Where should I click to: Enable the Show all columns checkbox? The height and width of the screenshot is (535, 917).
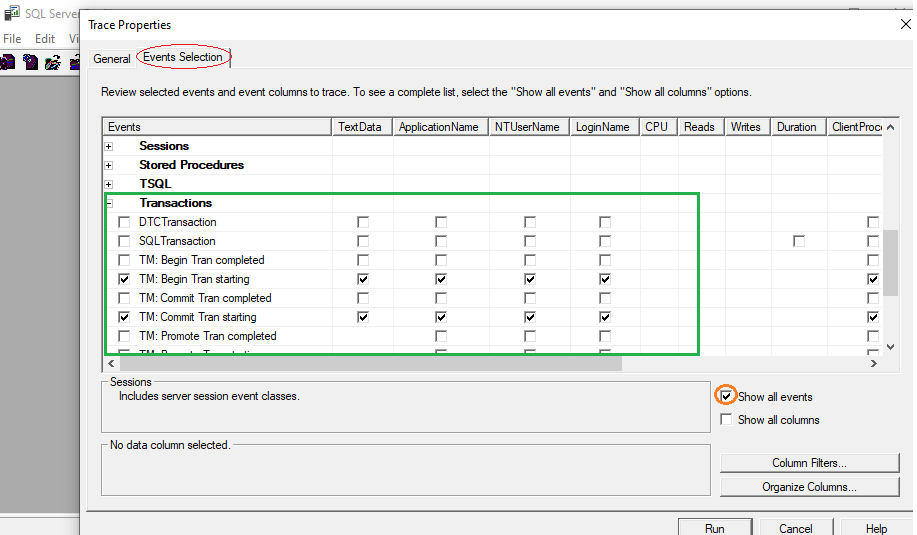pos(727,420)
